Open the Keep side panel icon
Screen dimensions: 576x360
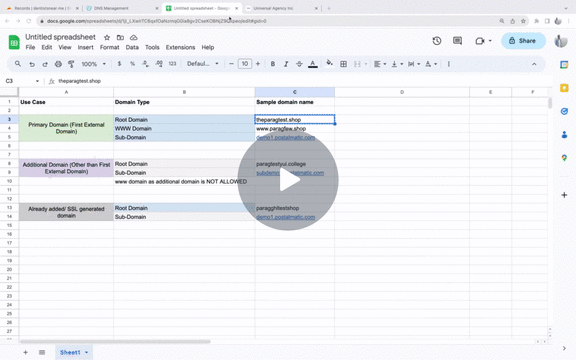point(564,88)
